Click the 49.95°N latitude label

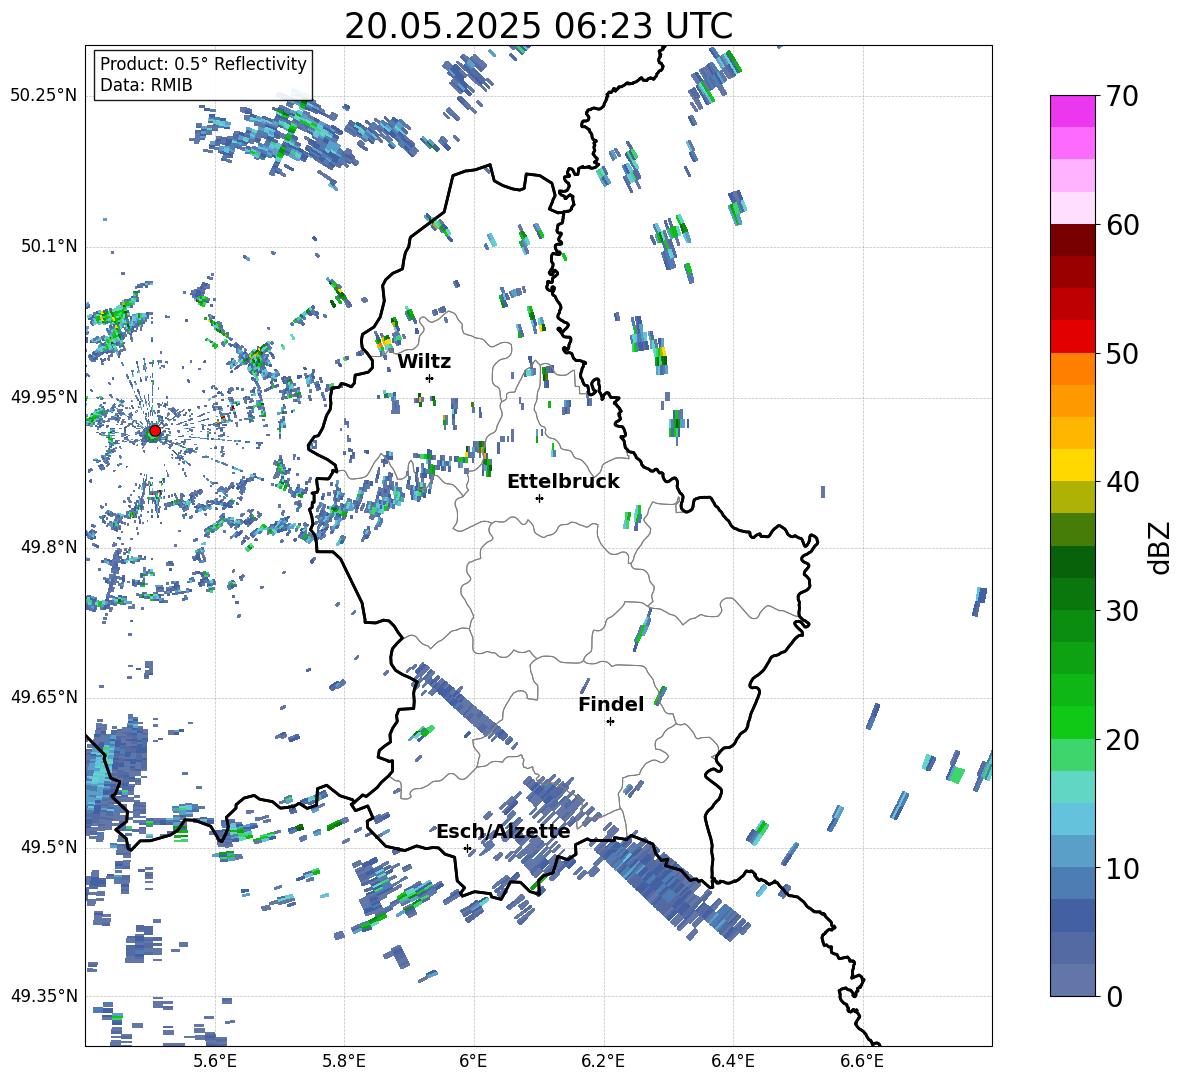(x=44, y=396)
